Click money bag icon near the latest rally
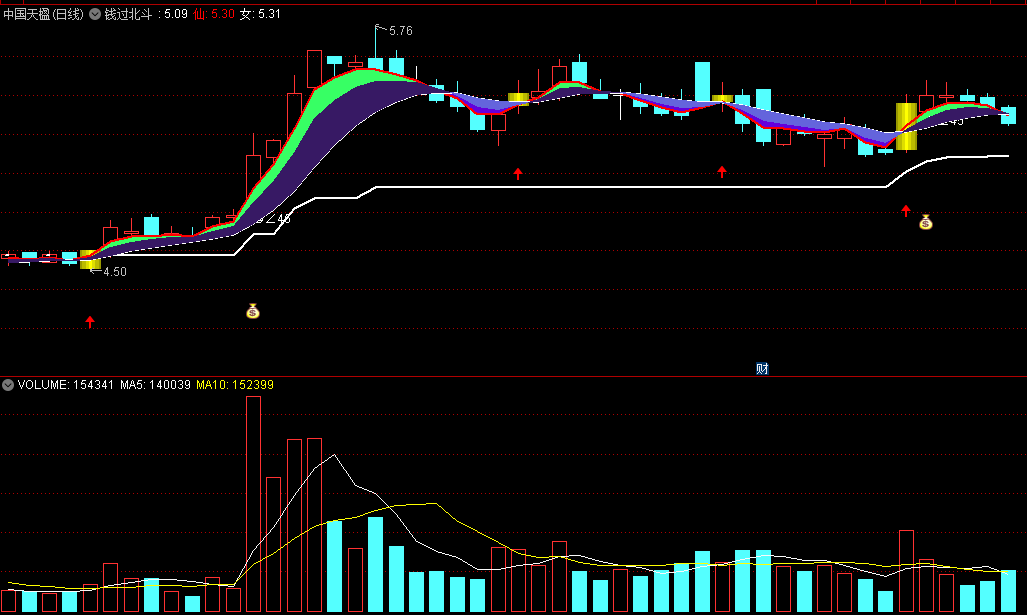Screen dimensions: 1027x615 (x=925, y=222)
